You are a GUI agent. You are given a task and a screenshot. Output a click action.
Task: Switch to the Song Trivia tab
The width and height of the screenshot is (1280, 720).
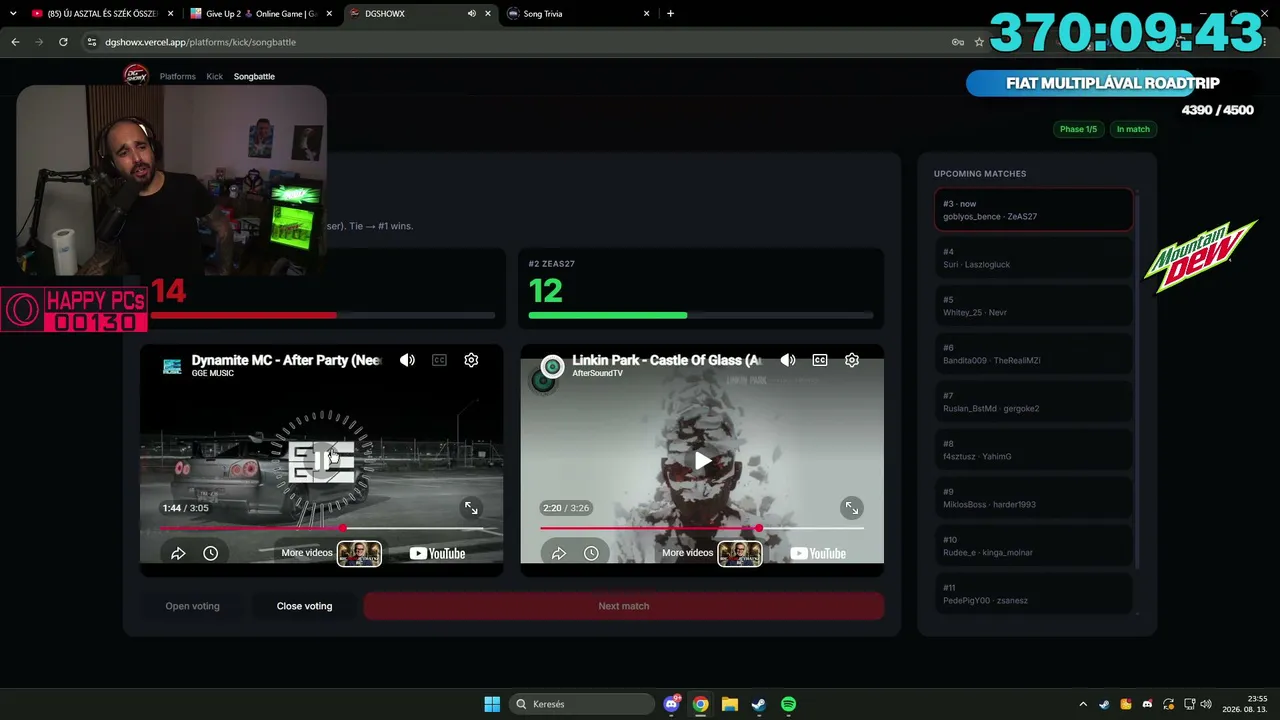pyautogui.click(x=577, y=14)
